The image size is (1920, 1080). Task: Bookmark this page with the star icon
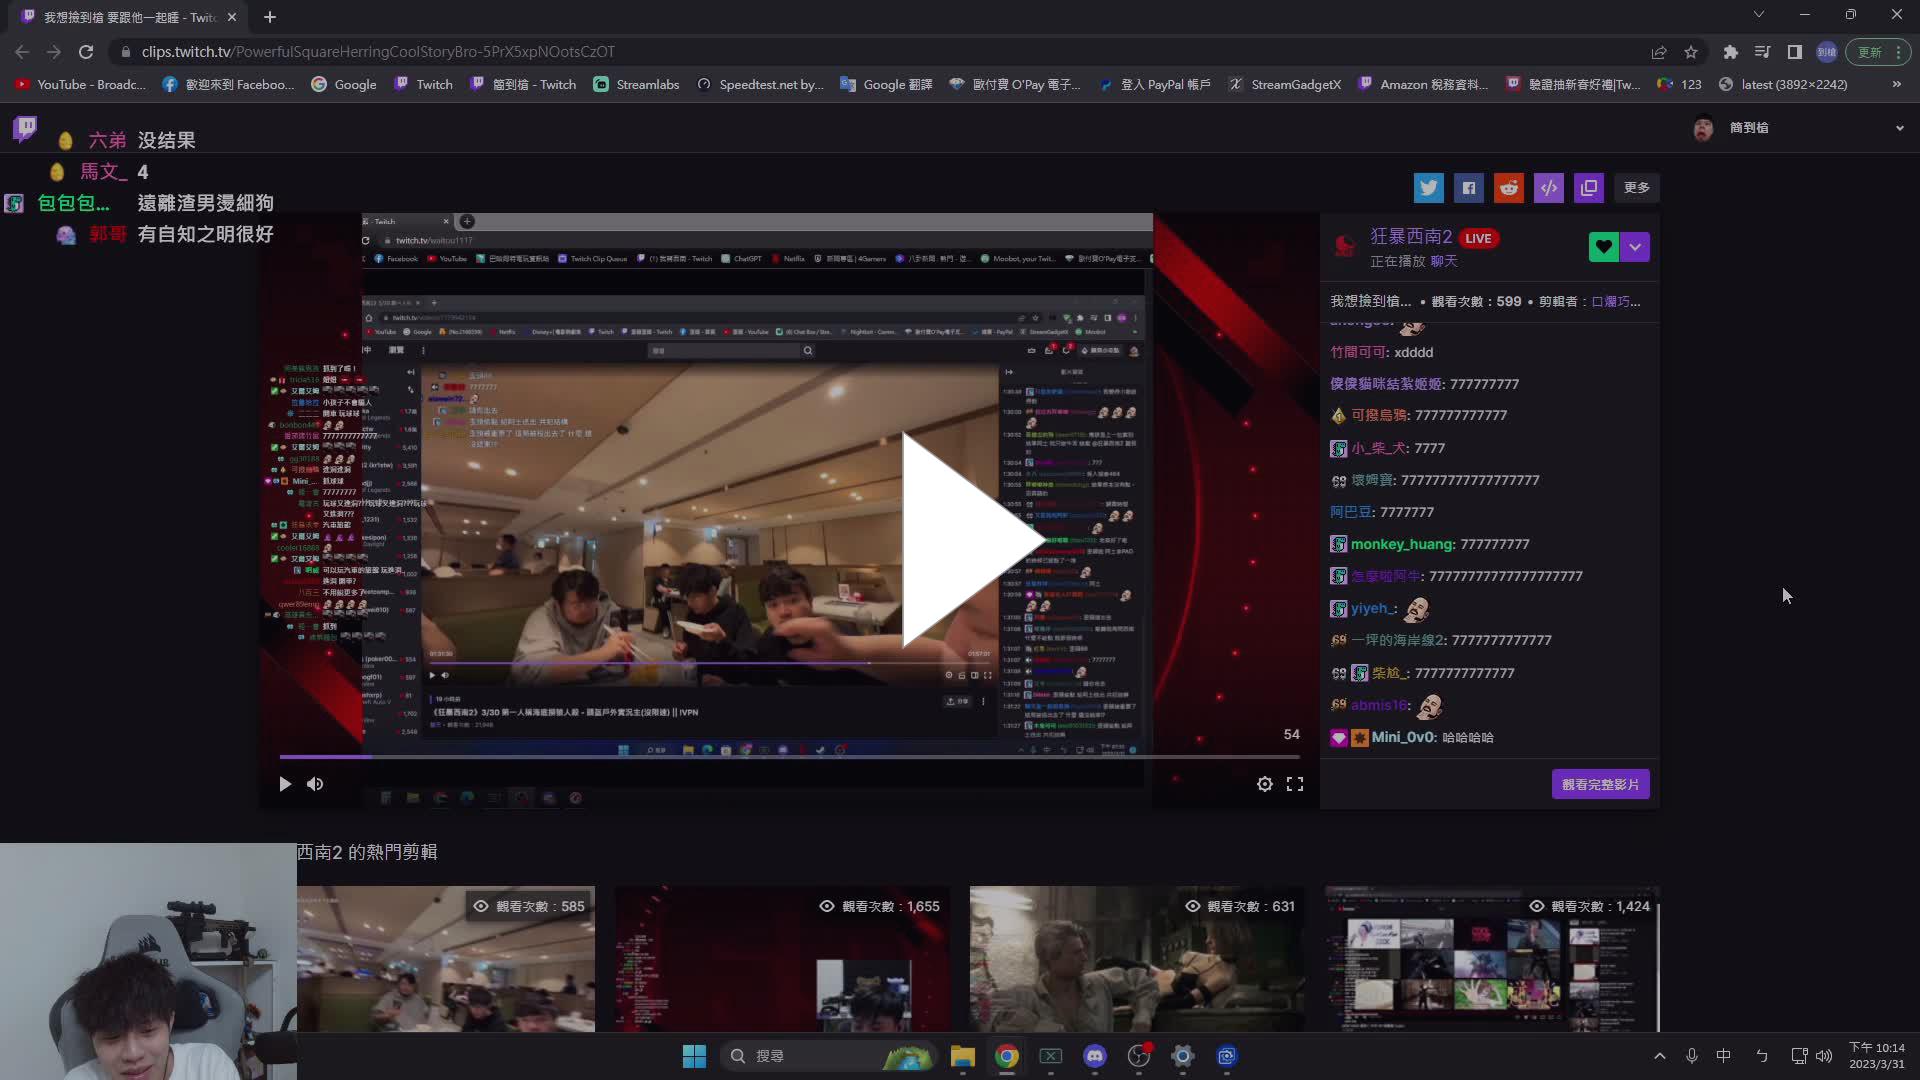[x=1691, y=51]
